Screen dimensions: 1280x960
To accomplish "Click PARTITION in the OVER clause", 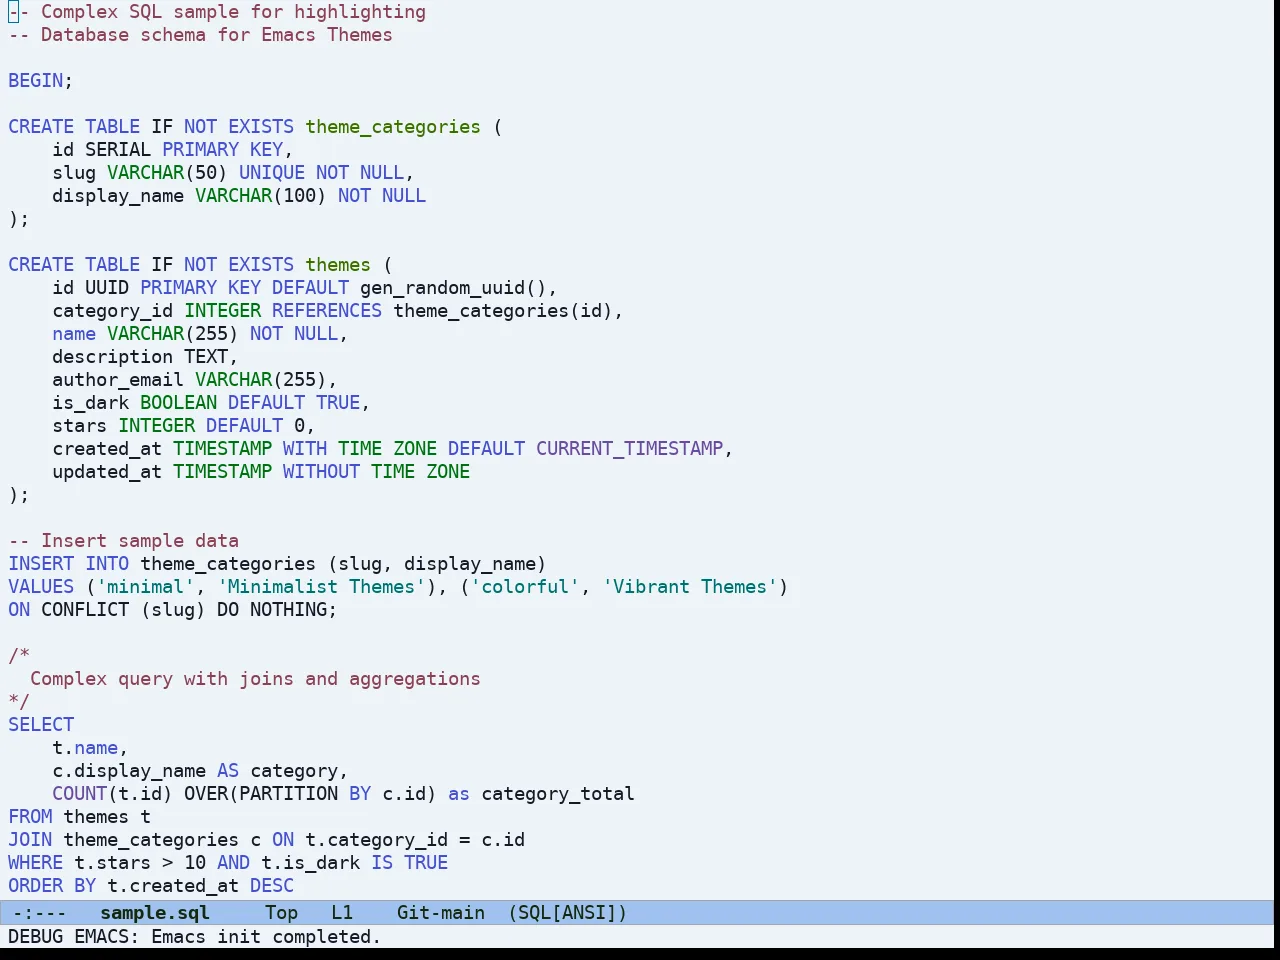I will 288,793.
